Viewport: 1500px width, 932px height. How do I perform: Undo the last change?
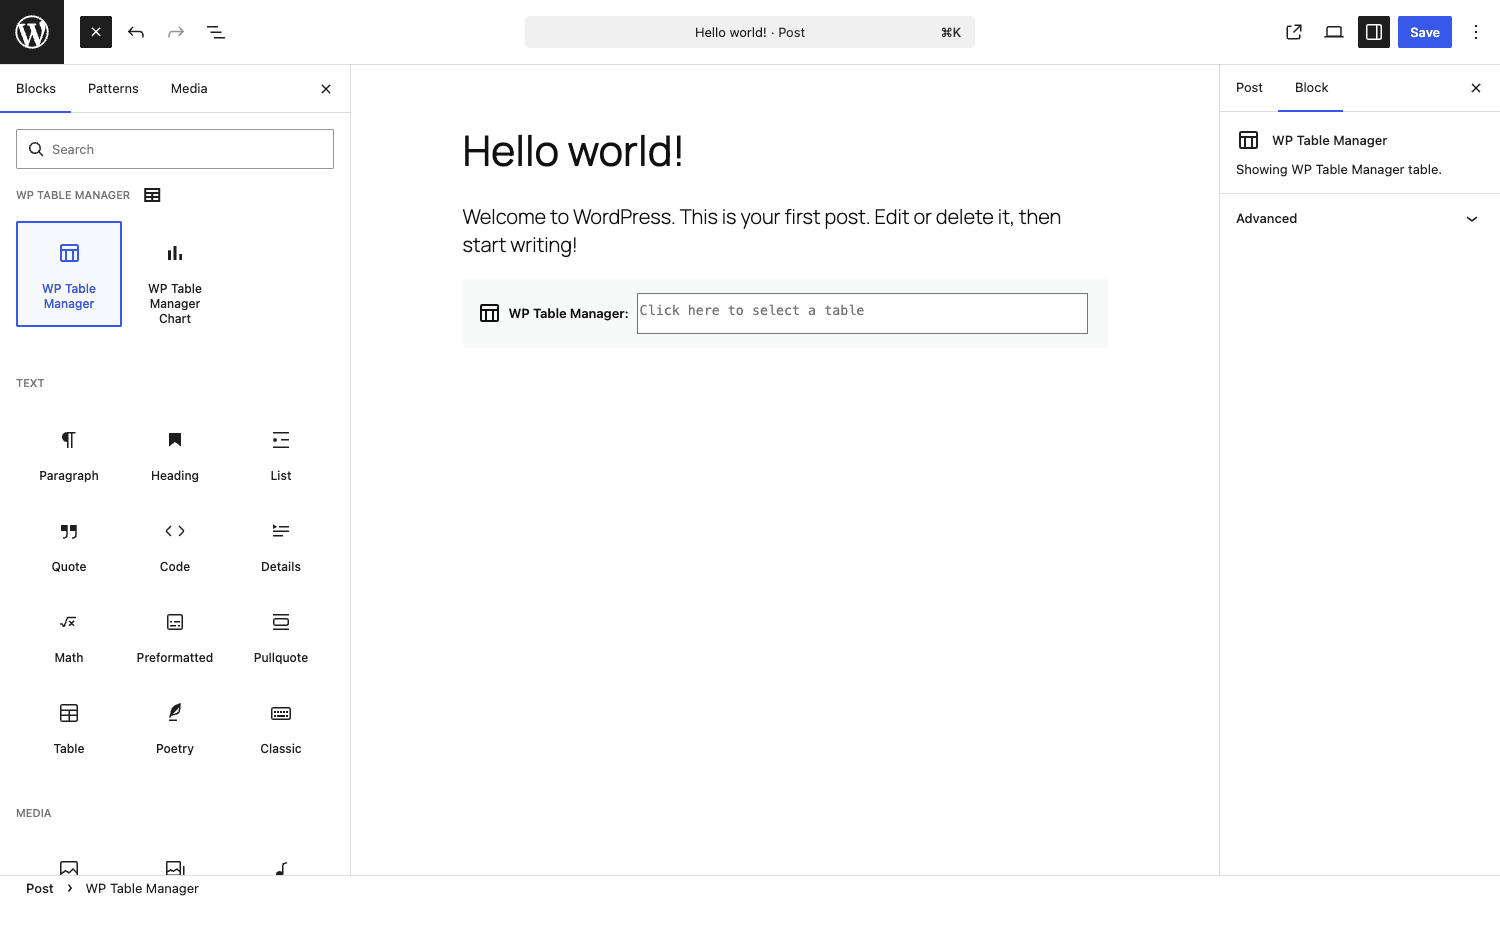pyautogui.click(x=136, y=32)
